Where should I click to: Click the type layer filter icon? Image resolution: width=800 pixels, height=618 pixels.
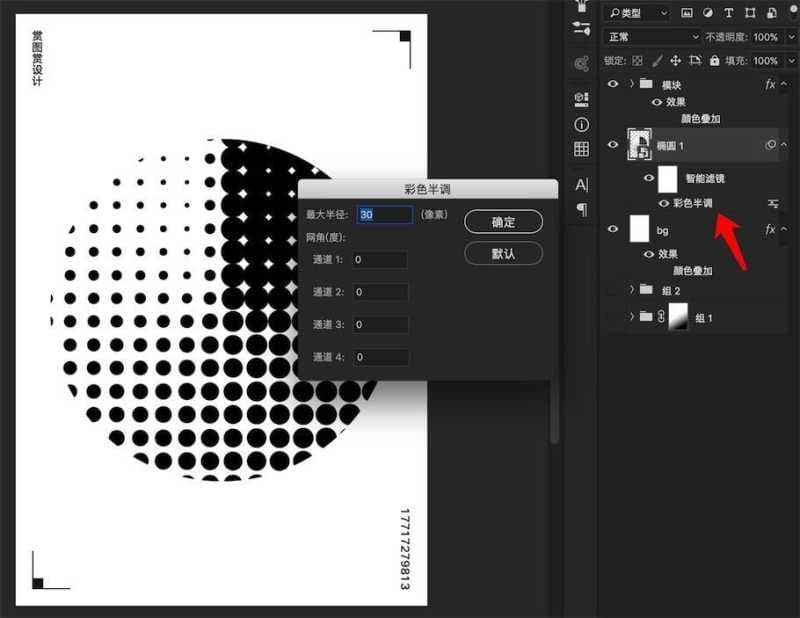point(728,13)
